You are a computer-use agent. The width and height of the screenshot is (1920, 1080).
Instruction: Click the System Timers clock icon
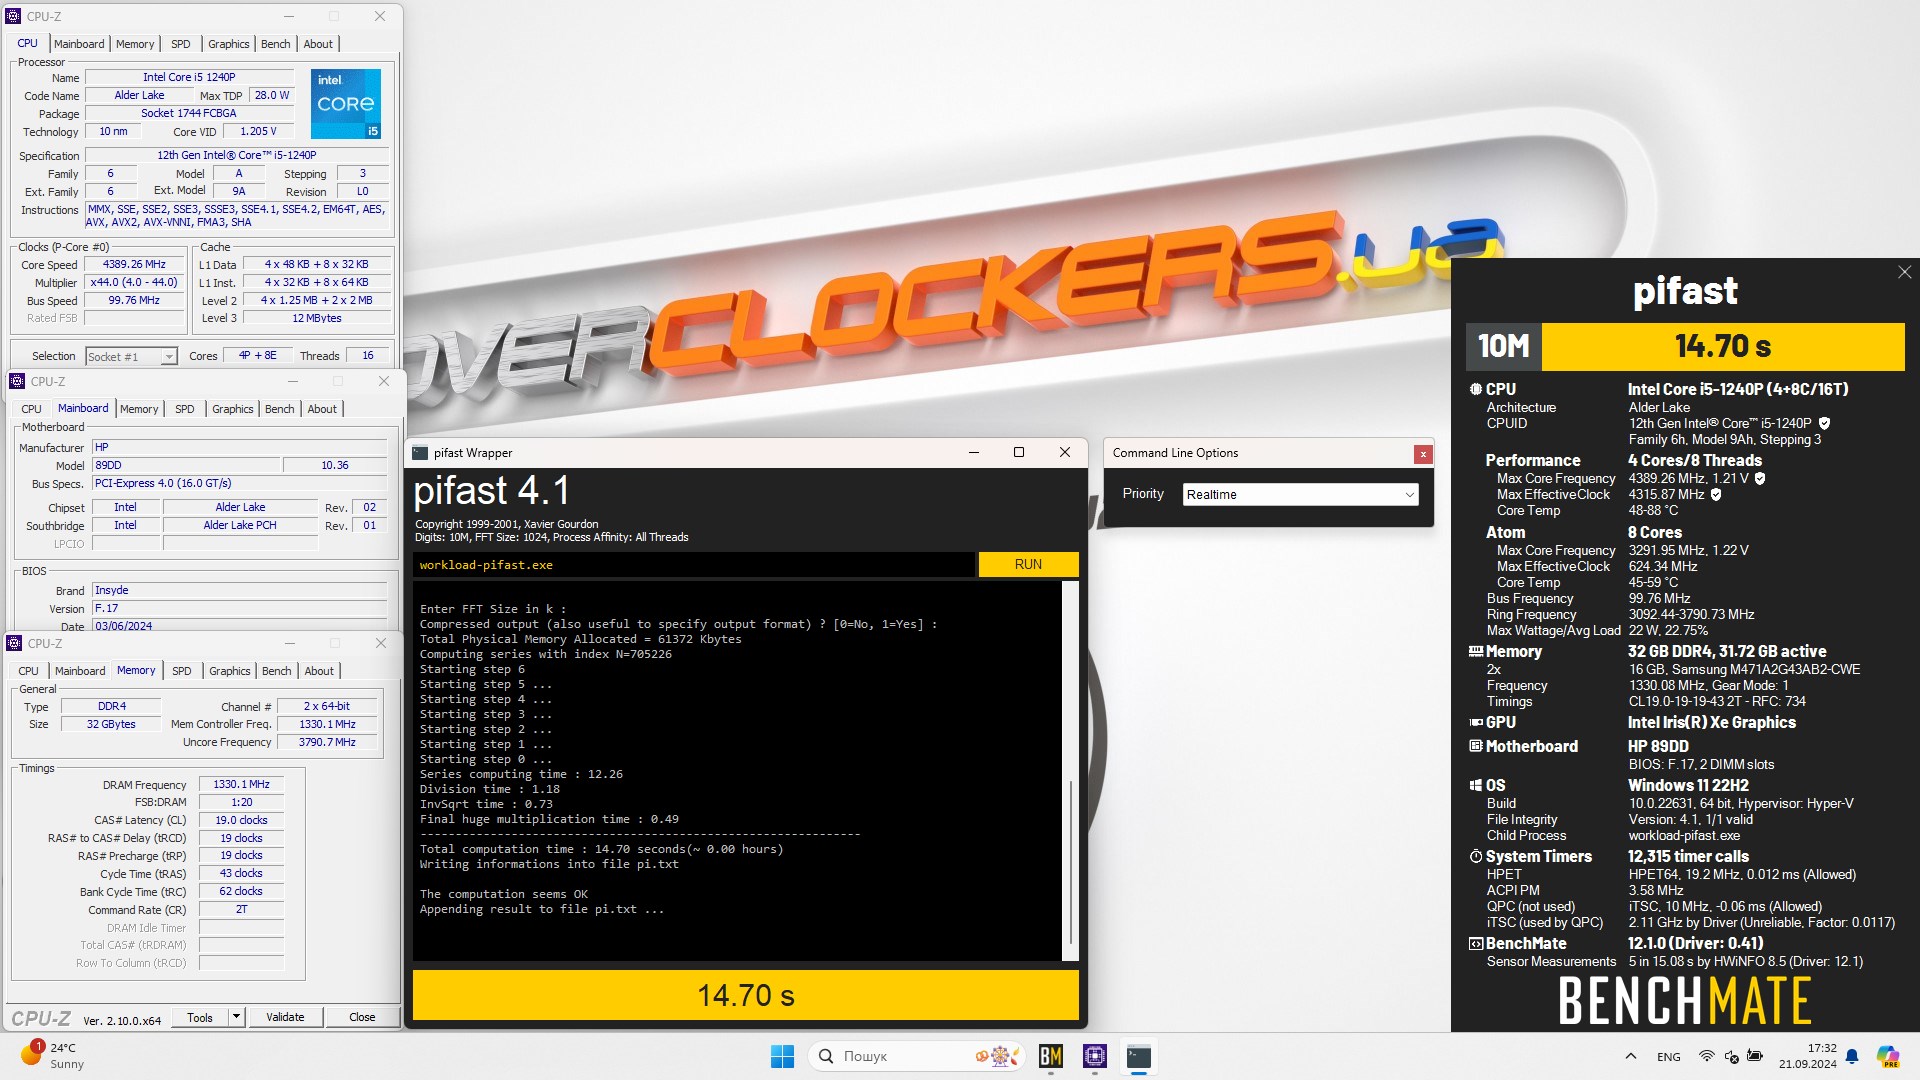(x=1475, y=856)
